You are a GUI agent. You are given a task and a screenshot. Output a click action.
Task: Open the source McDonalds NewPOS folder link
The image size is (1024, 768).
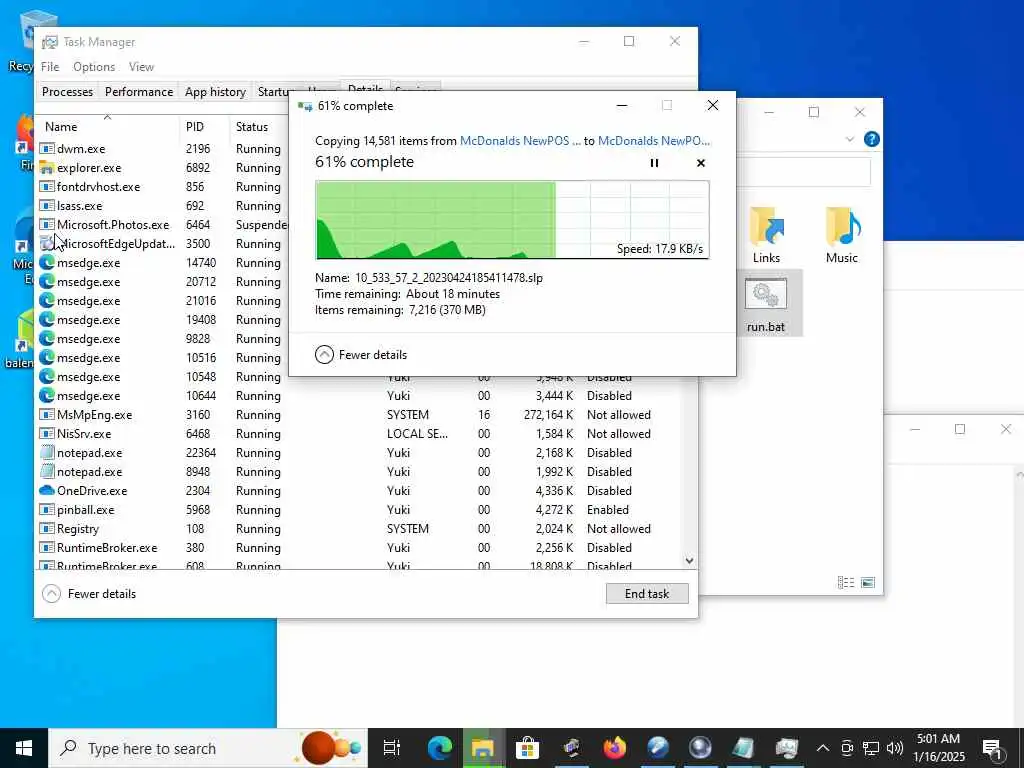click(x=520, y=140)
